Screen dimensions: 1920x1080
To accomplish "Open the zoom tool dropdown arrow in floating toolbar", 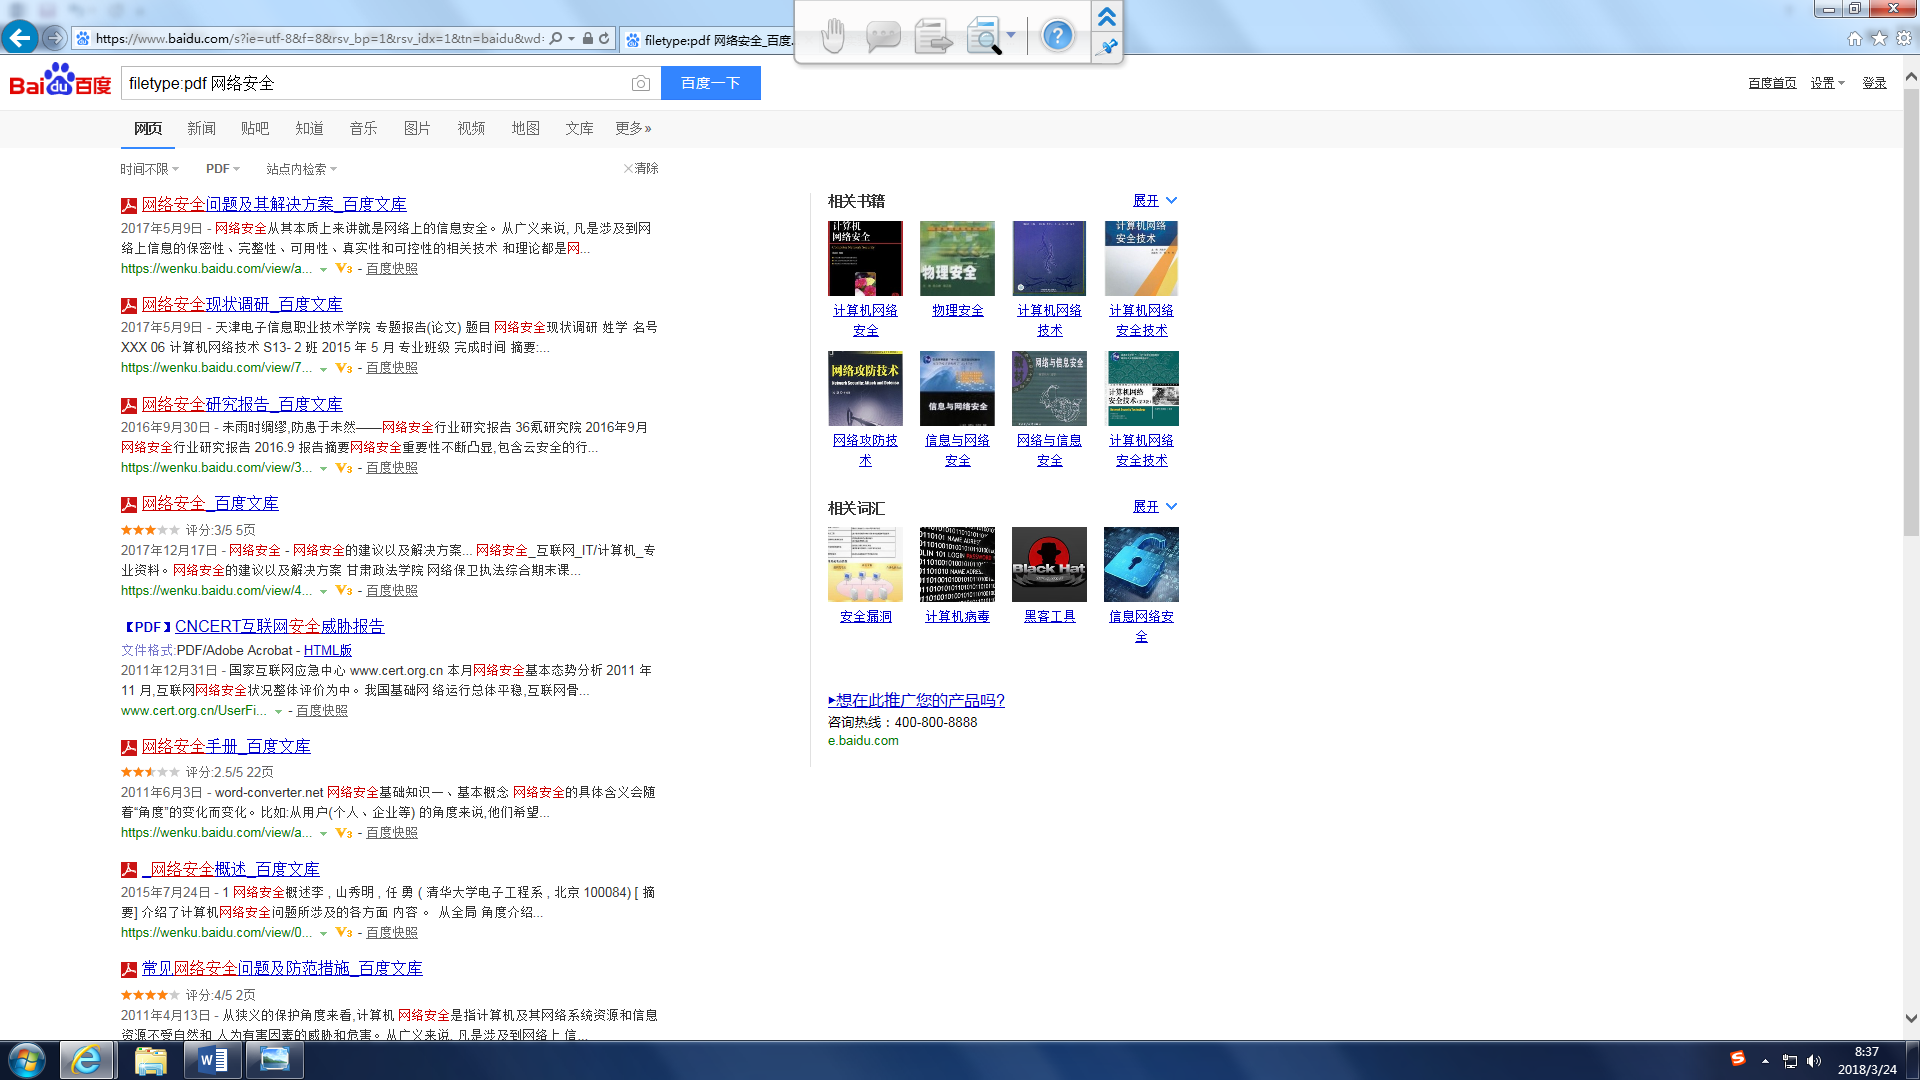I will [1011, 36].
